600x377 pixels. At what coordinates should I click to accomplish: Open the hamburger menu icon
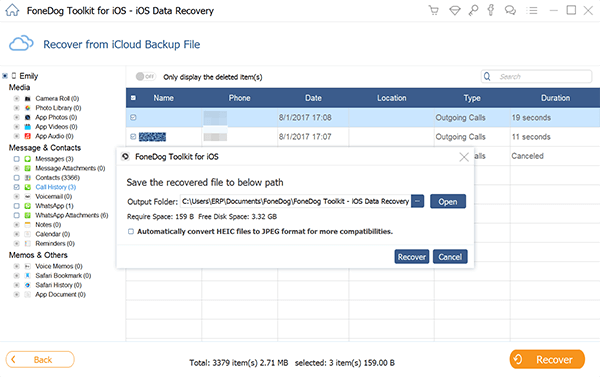[532, 10]
